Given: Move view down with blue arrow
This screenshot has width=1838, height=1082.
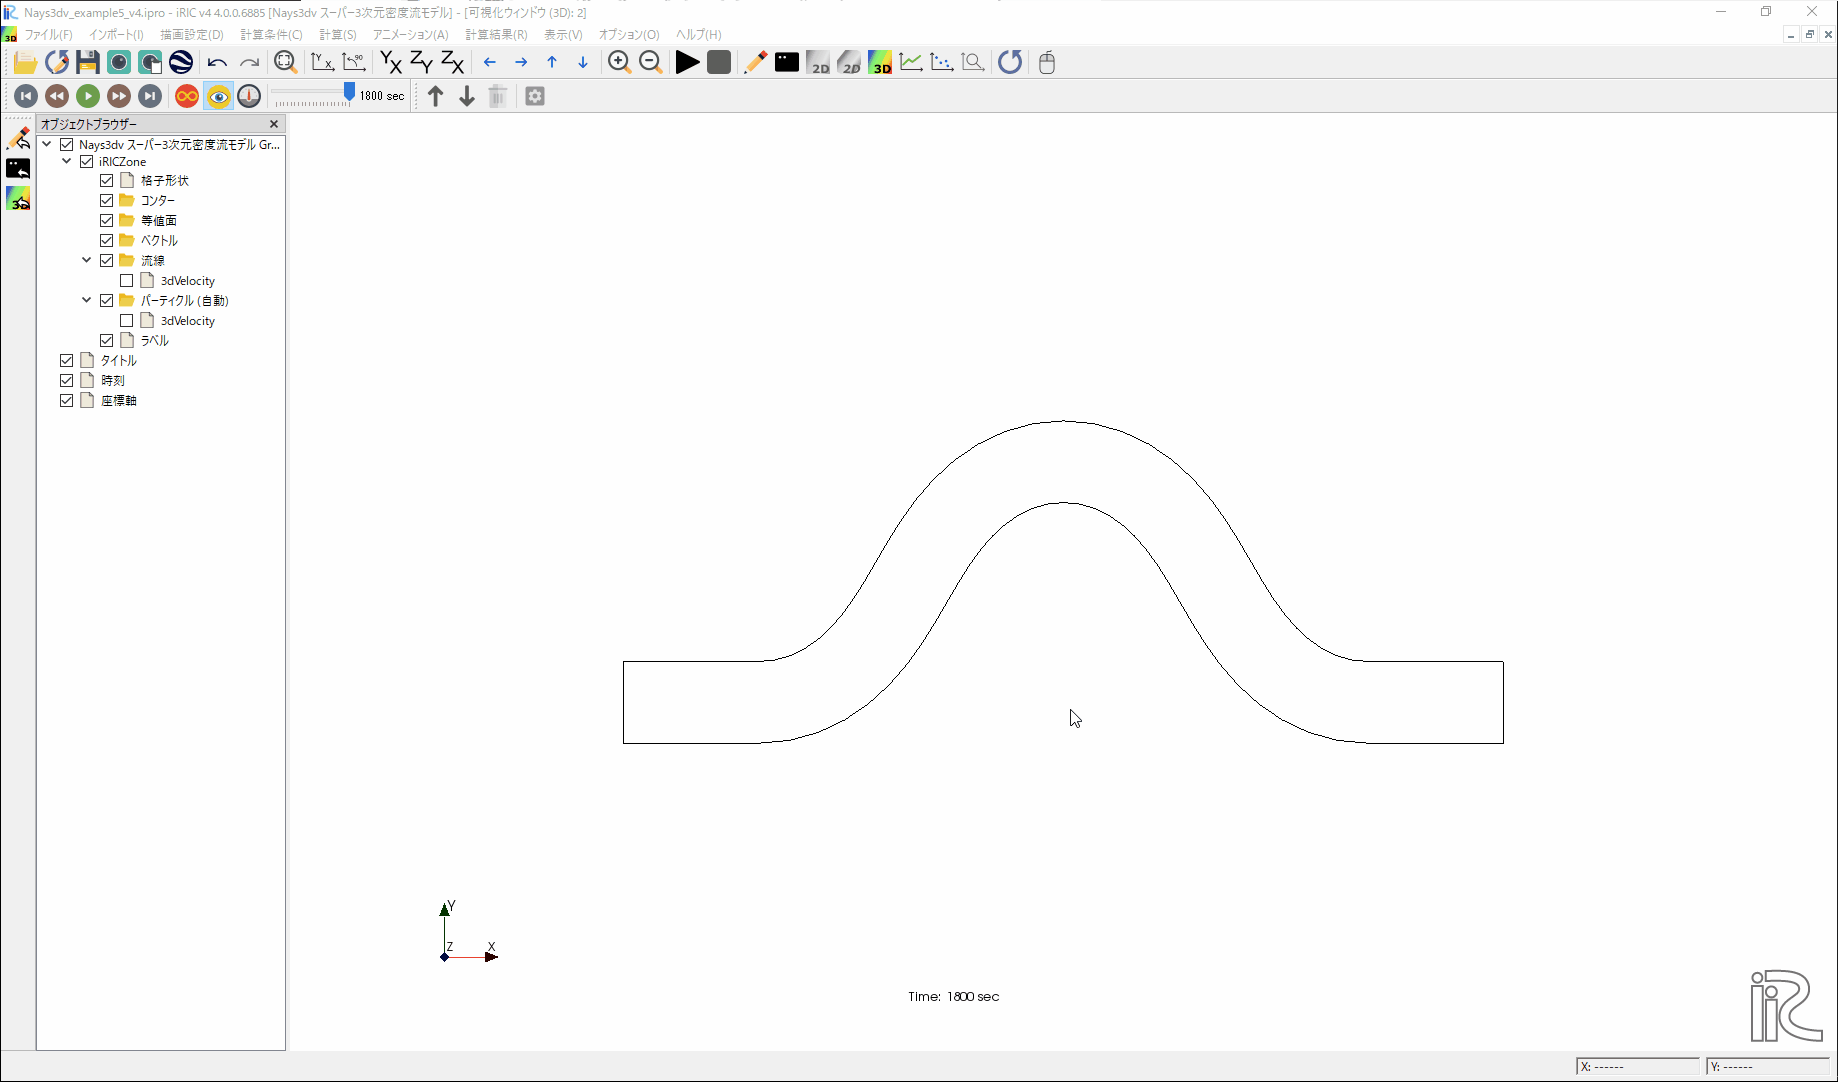Looking at the screenshot, I should 583,62.
